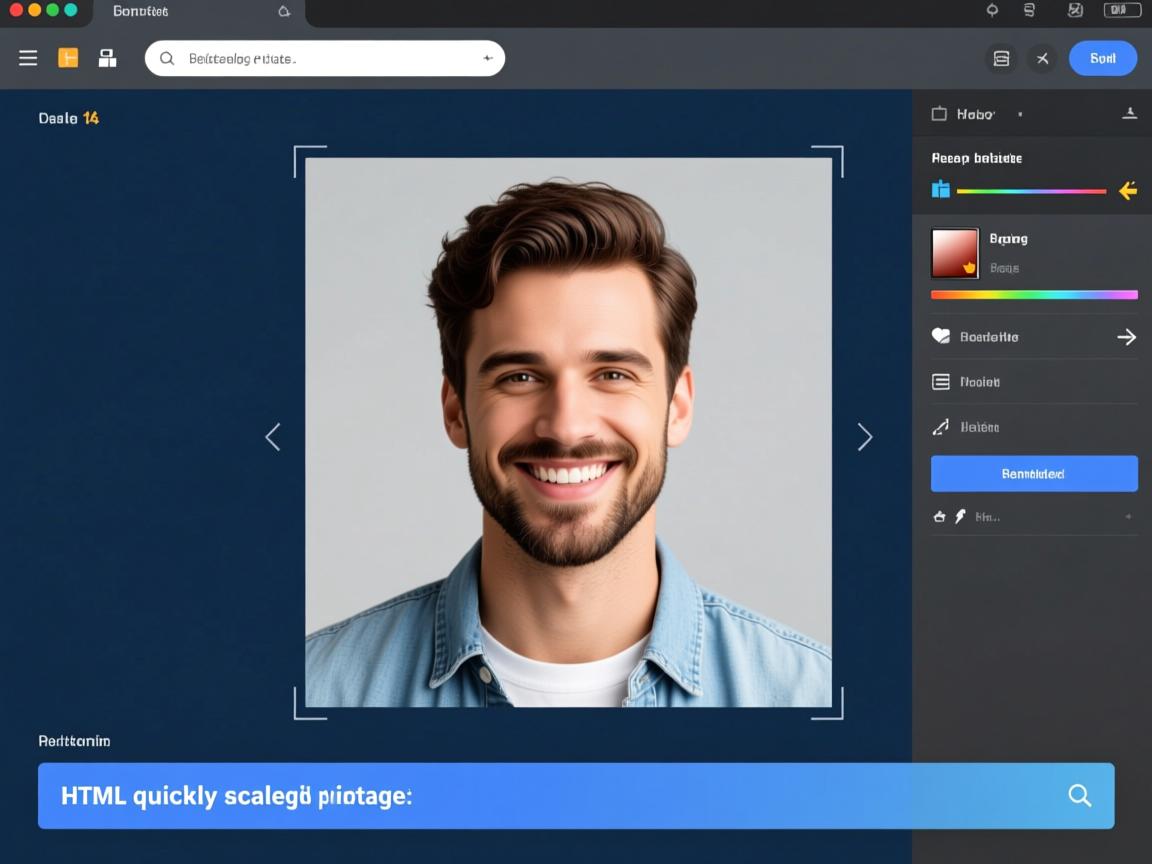Click the download icon in panel header

tap(1129, 114)
